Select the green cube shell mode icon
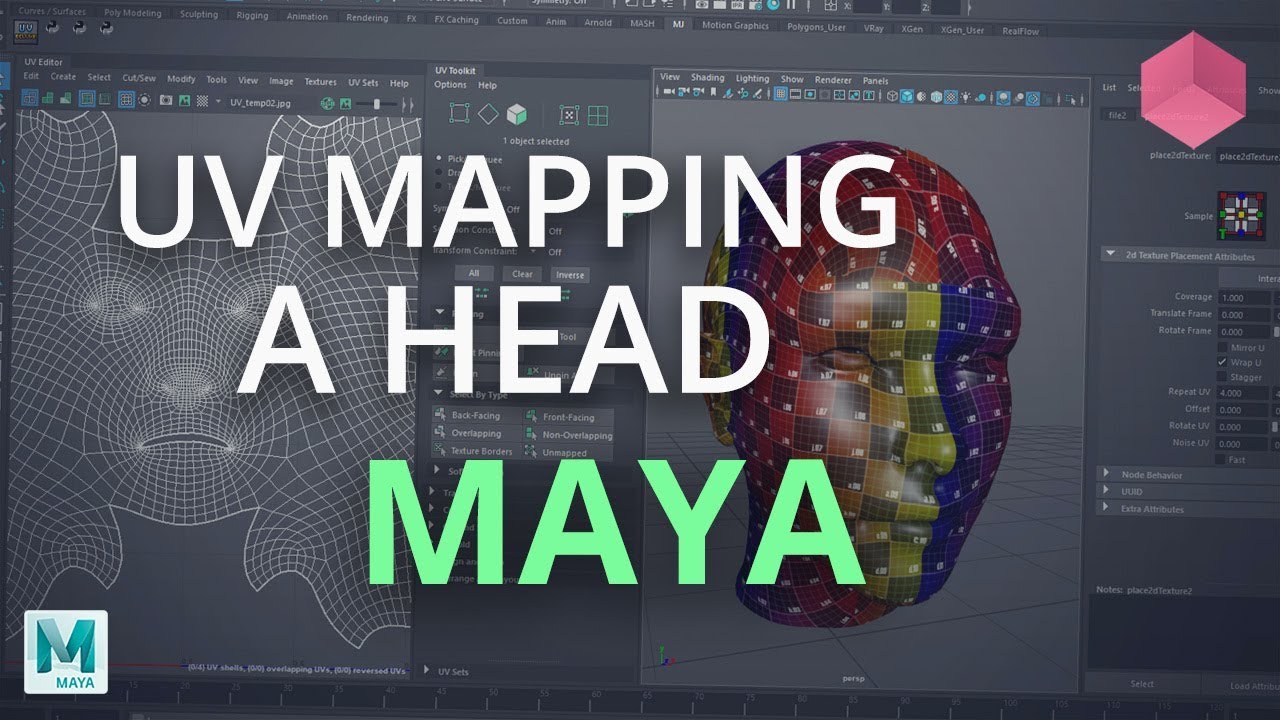Image resolution: width=1280 pixels, height=720 pixels. [517, 114]
